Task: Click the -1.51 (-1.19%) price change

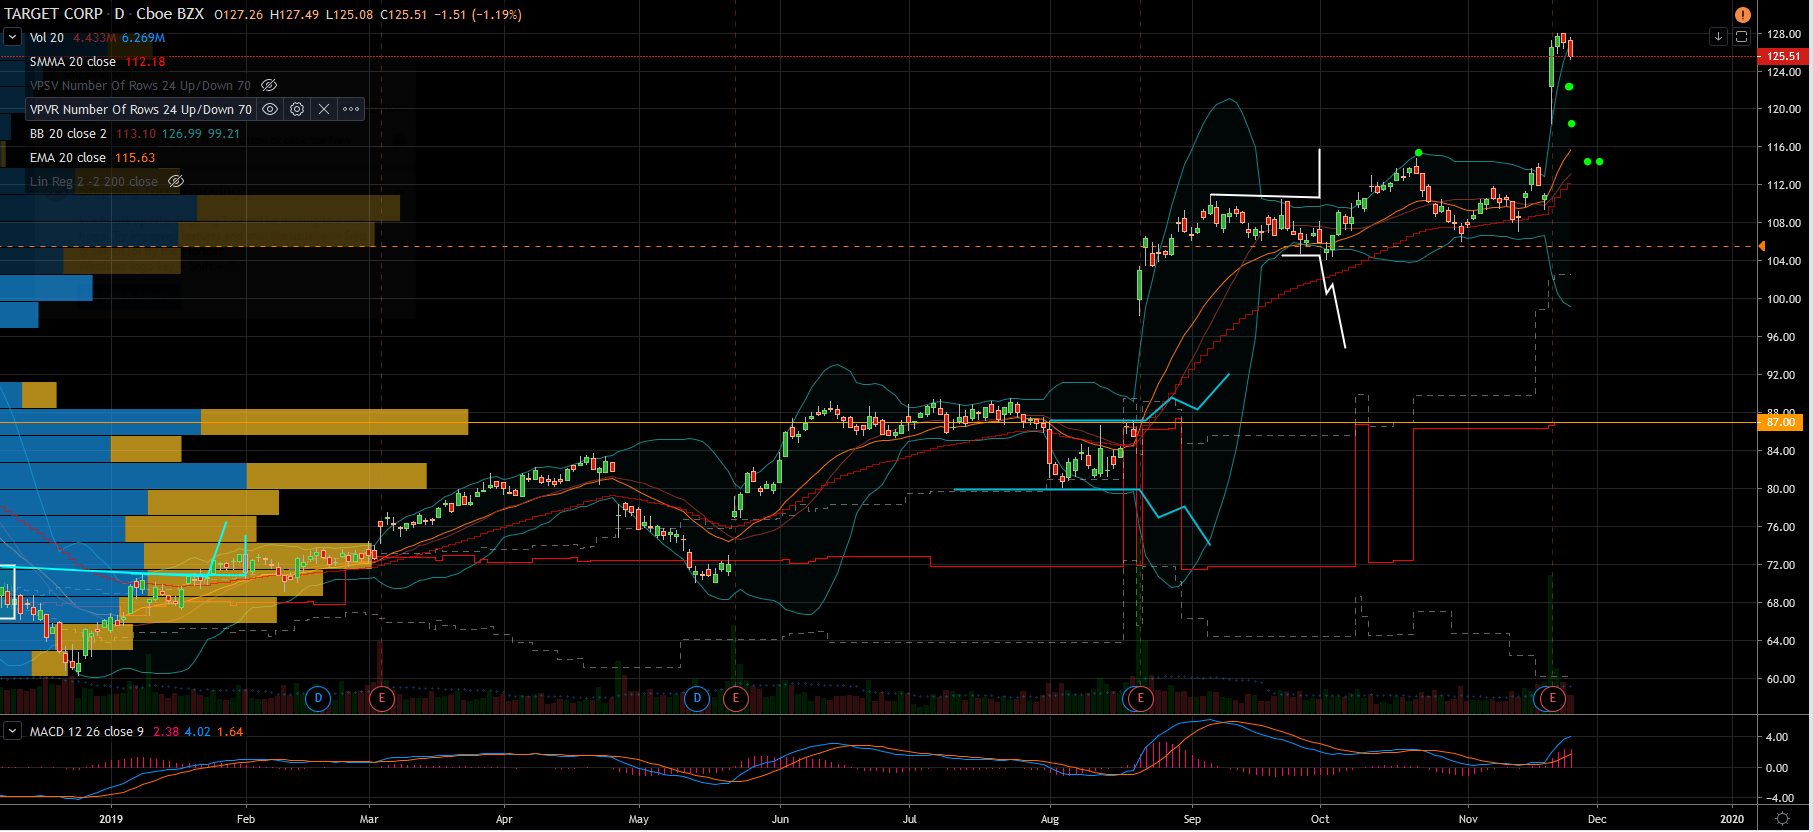Action: coord(478,14)
